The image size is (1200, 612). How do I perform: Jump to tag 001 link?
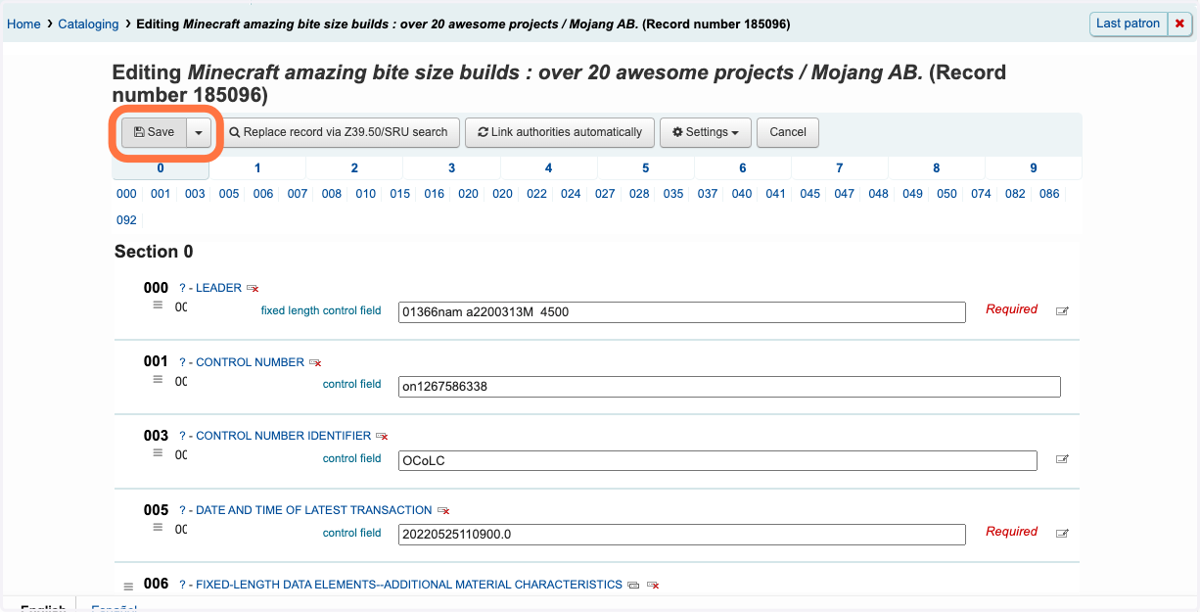[x=161, y=194]
